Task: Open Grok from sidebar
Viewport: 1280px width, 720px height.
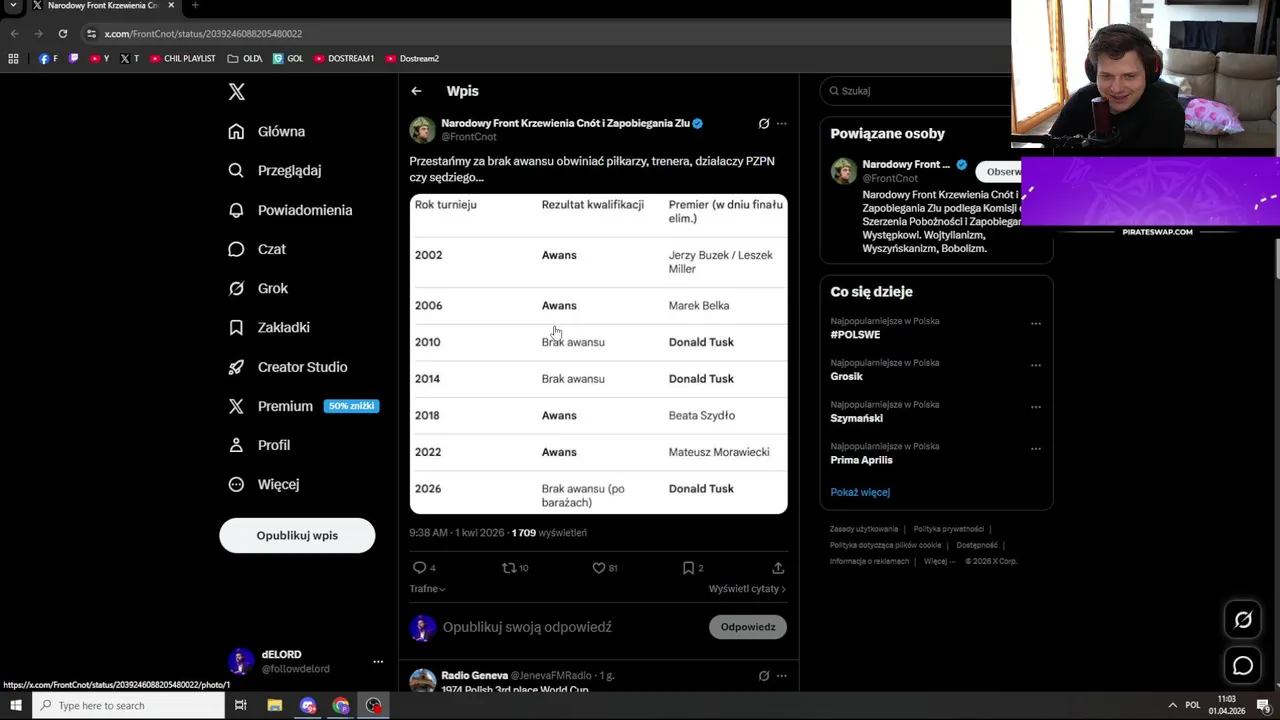Action: point(258,288)
